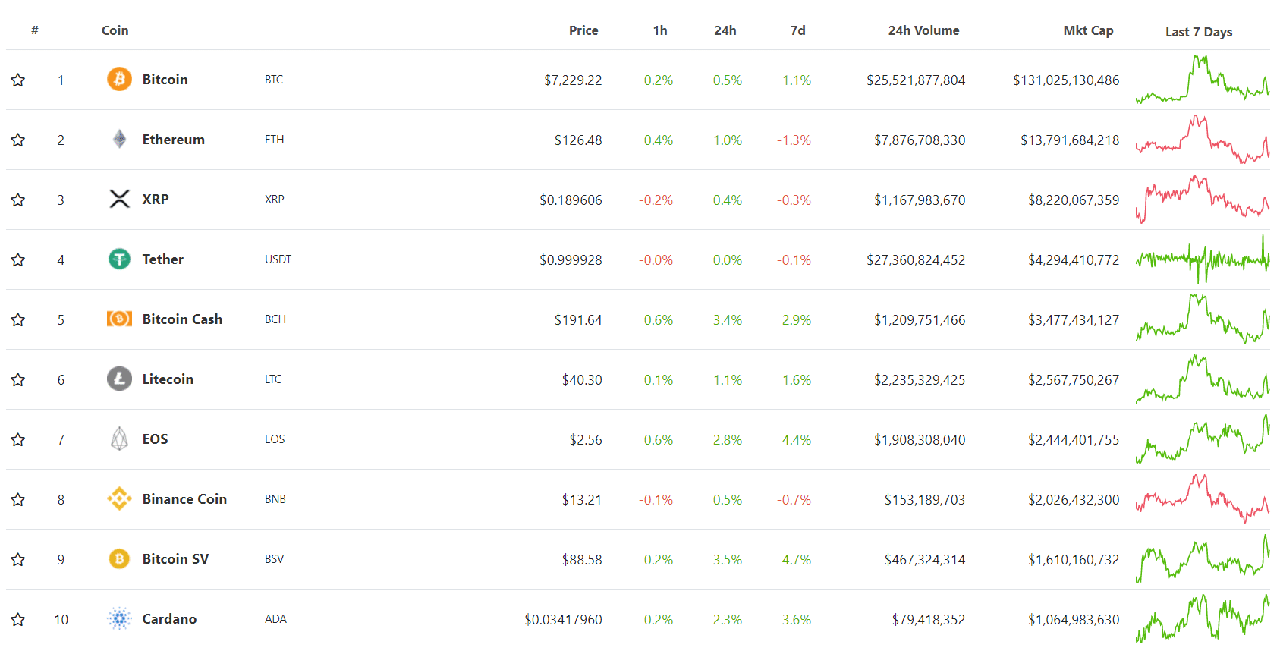Favorite Ethereum with its star
The image size is (1280, 654).
tap(18, 140)
